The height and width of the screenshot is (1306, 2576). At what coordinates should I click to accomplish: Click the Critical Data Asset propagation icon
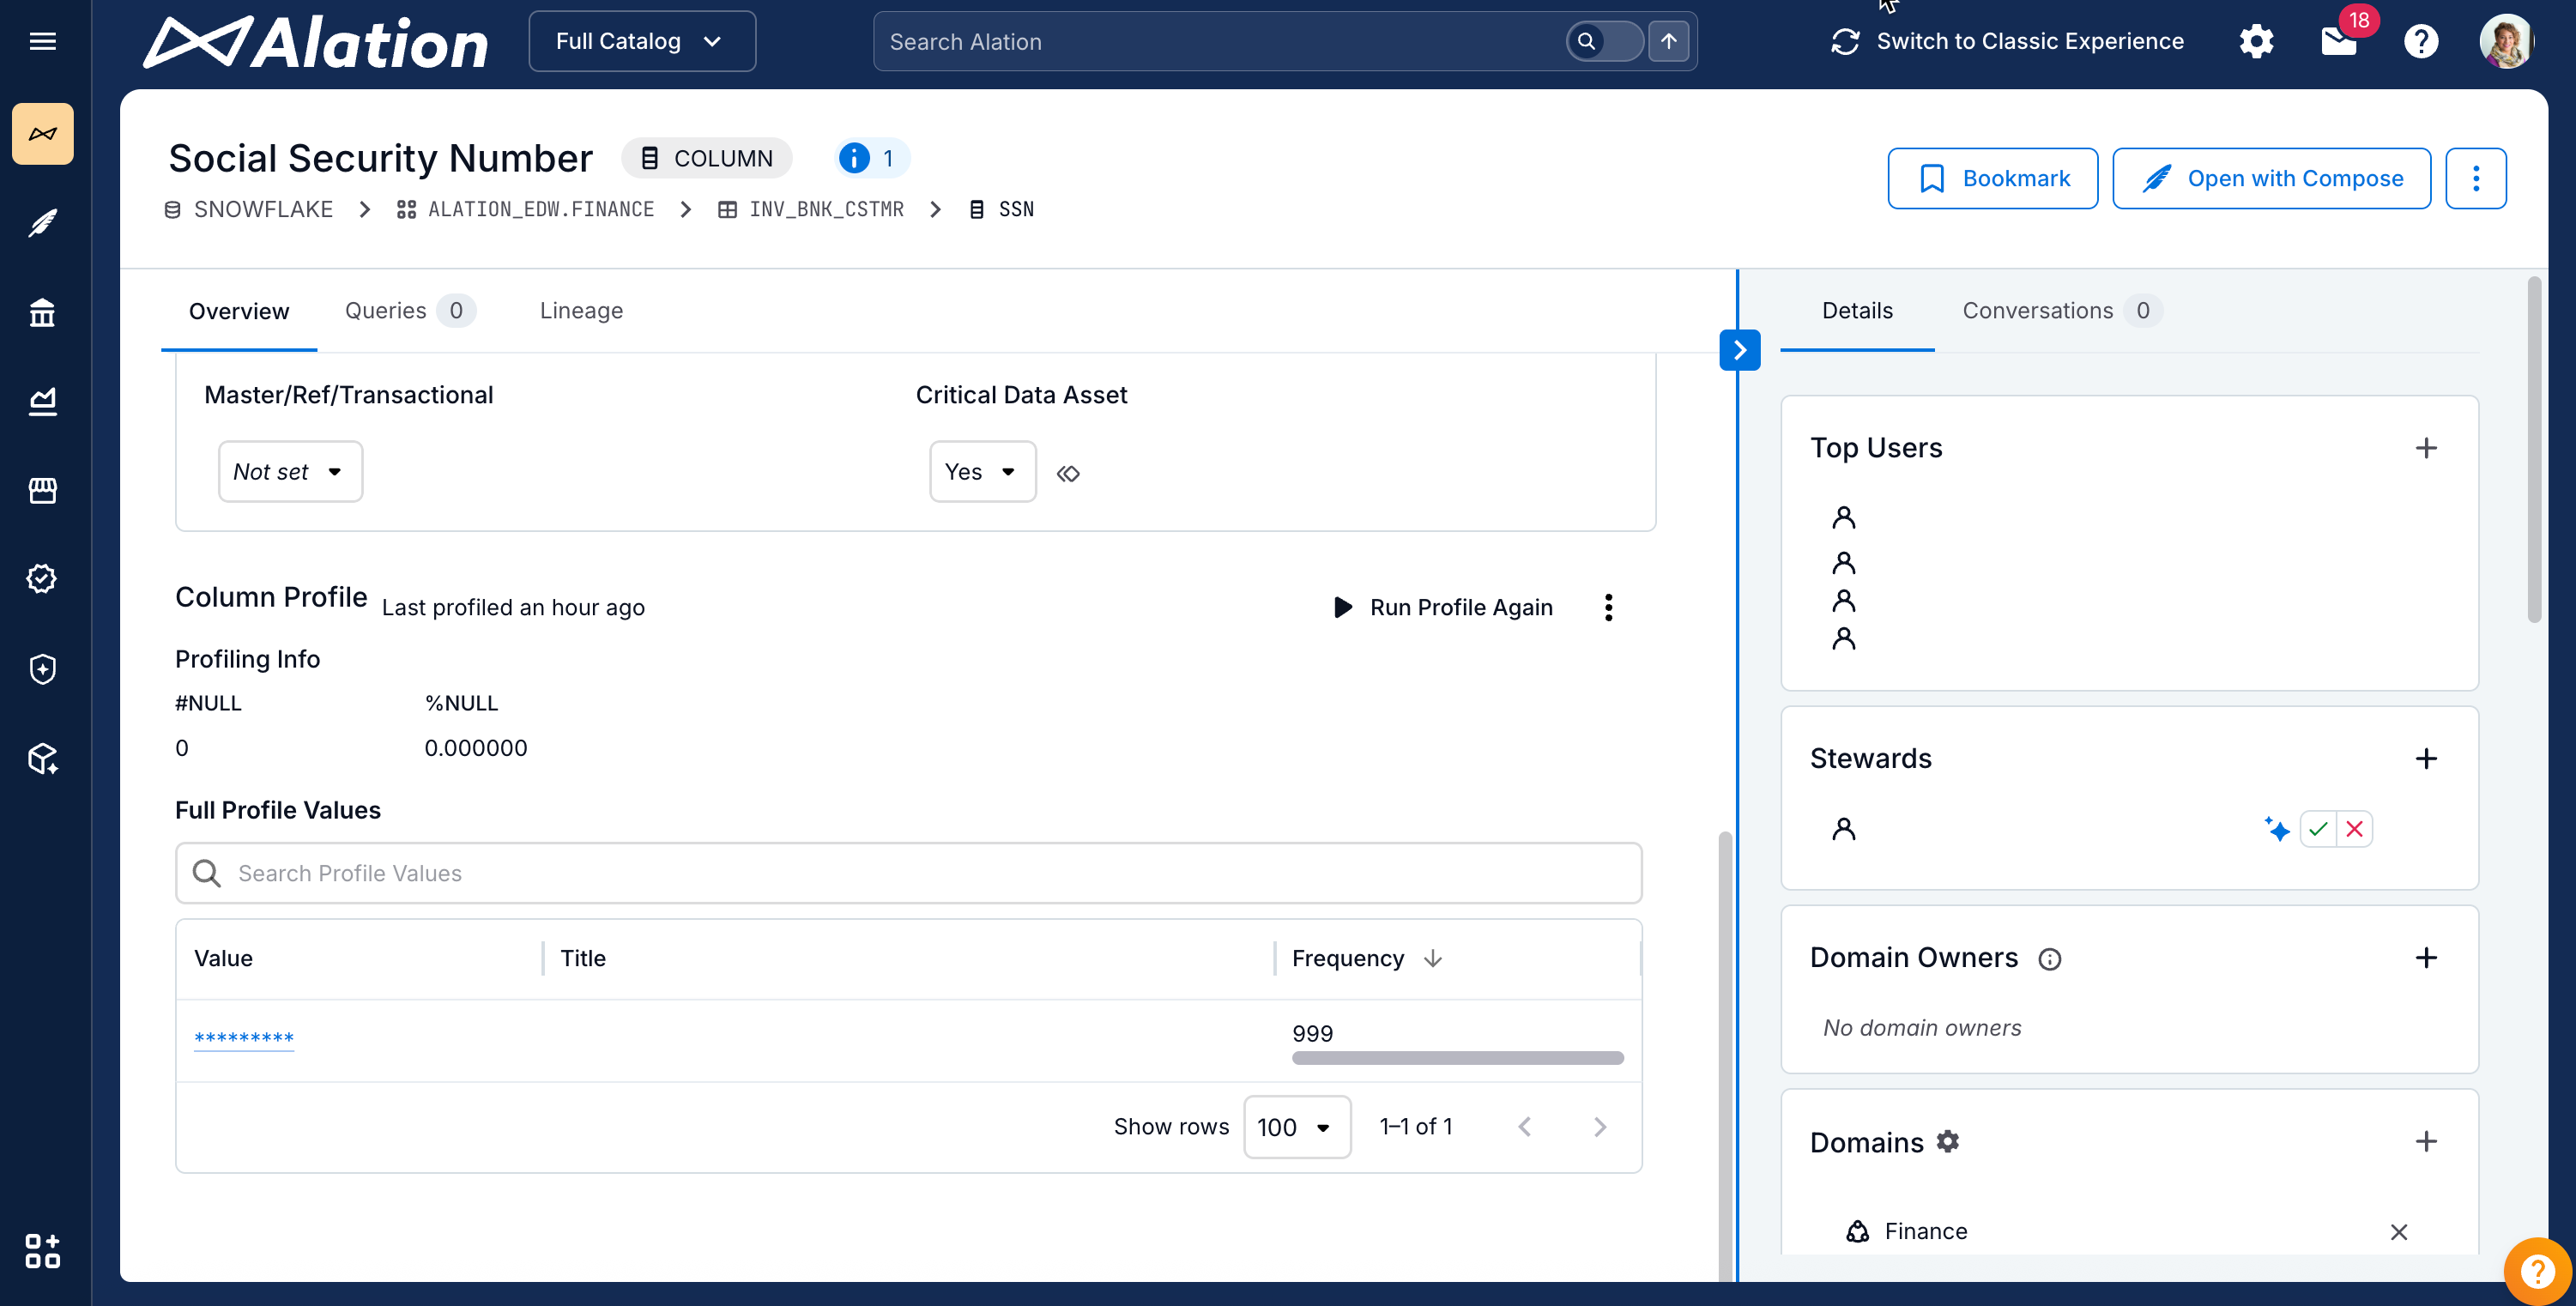coord(1068,473)
